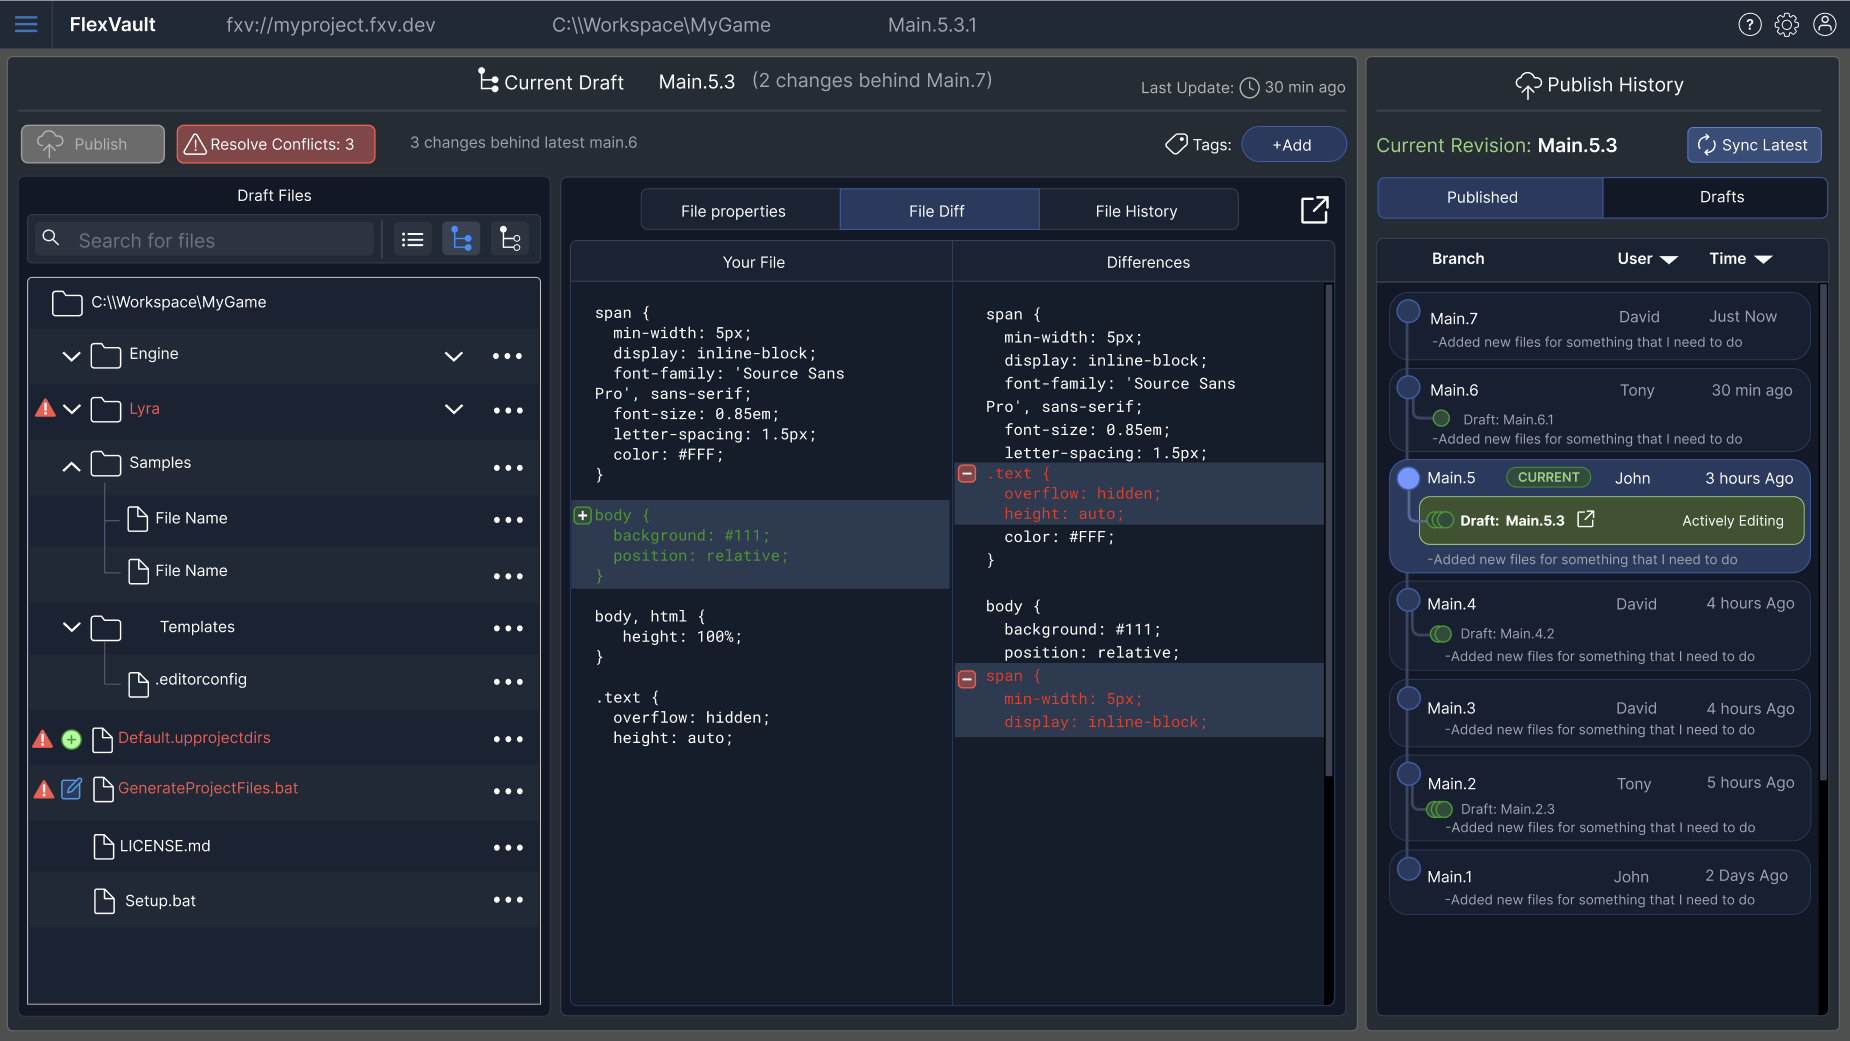1850x1041 pixels.
Task: Click the +Add tag button
Action: 1293,144
